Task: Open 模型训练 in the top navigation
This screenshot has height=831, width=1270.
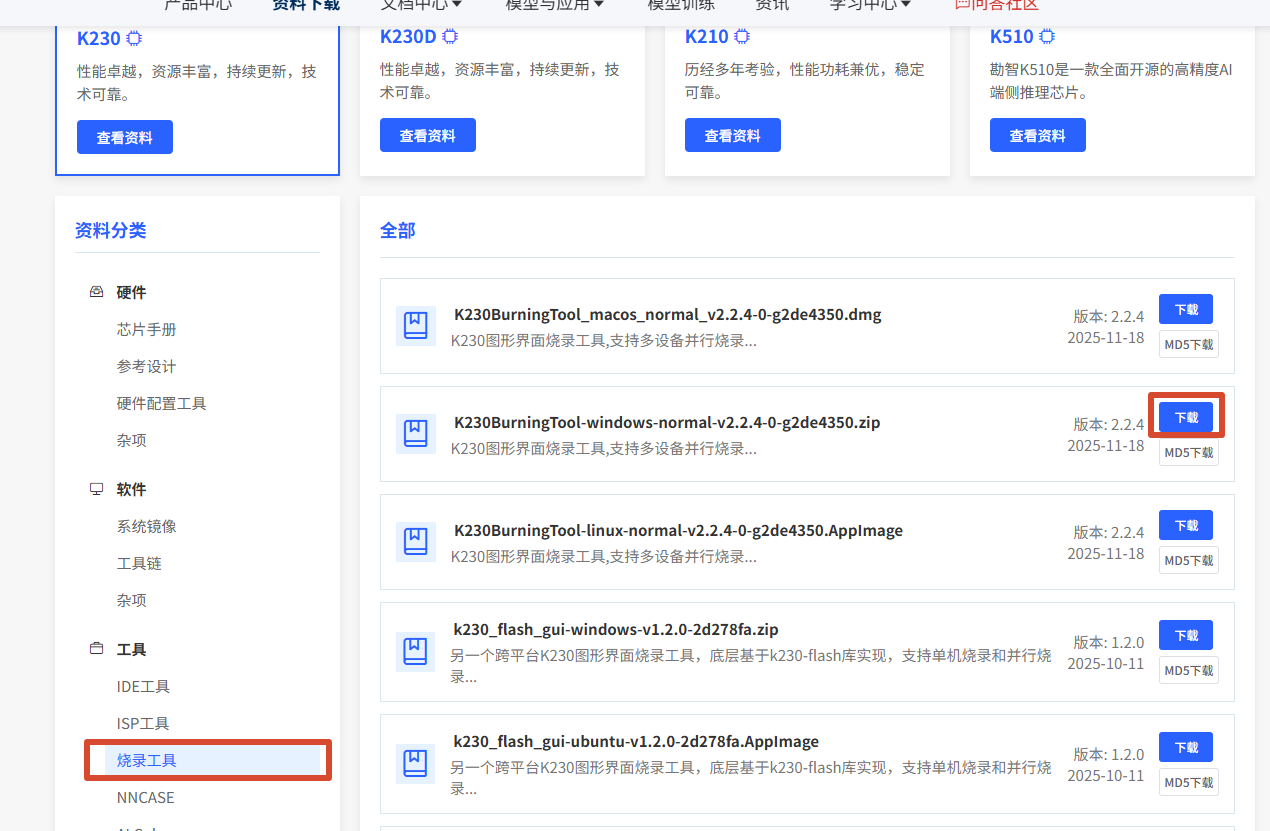Action: 681,4
